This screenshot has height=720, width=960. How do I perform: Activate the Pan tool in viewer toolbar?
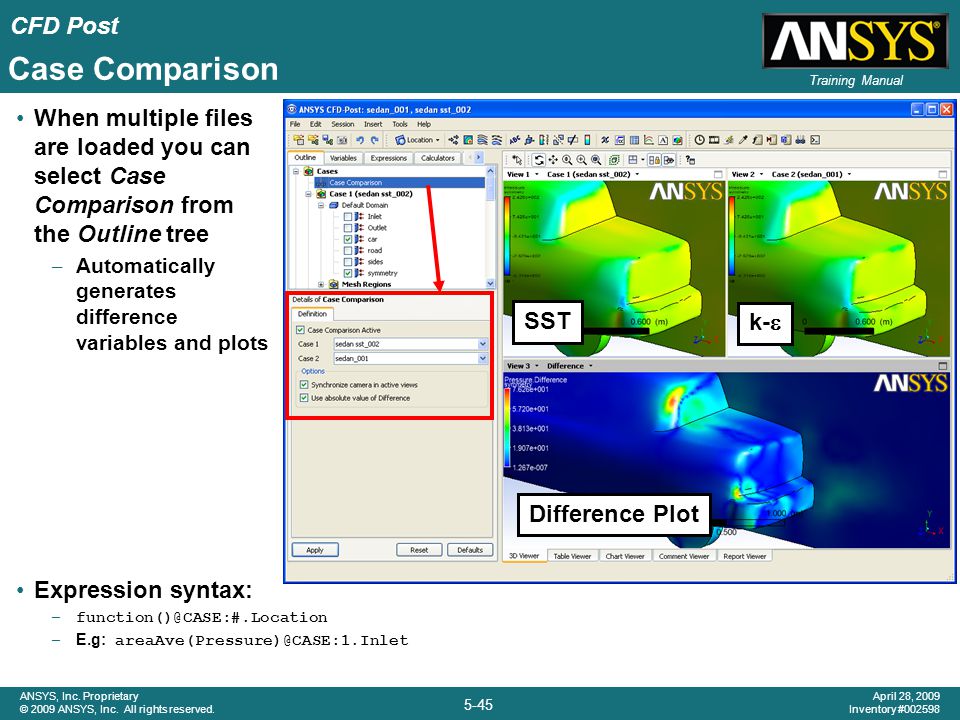pos(553,160)
